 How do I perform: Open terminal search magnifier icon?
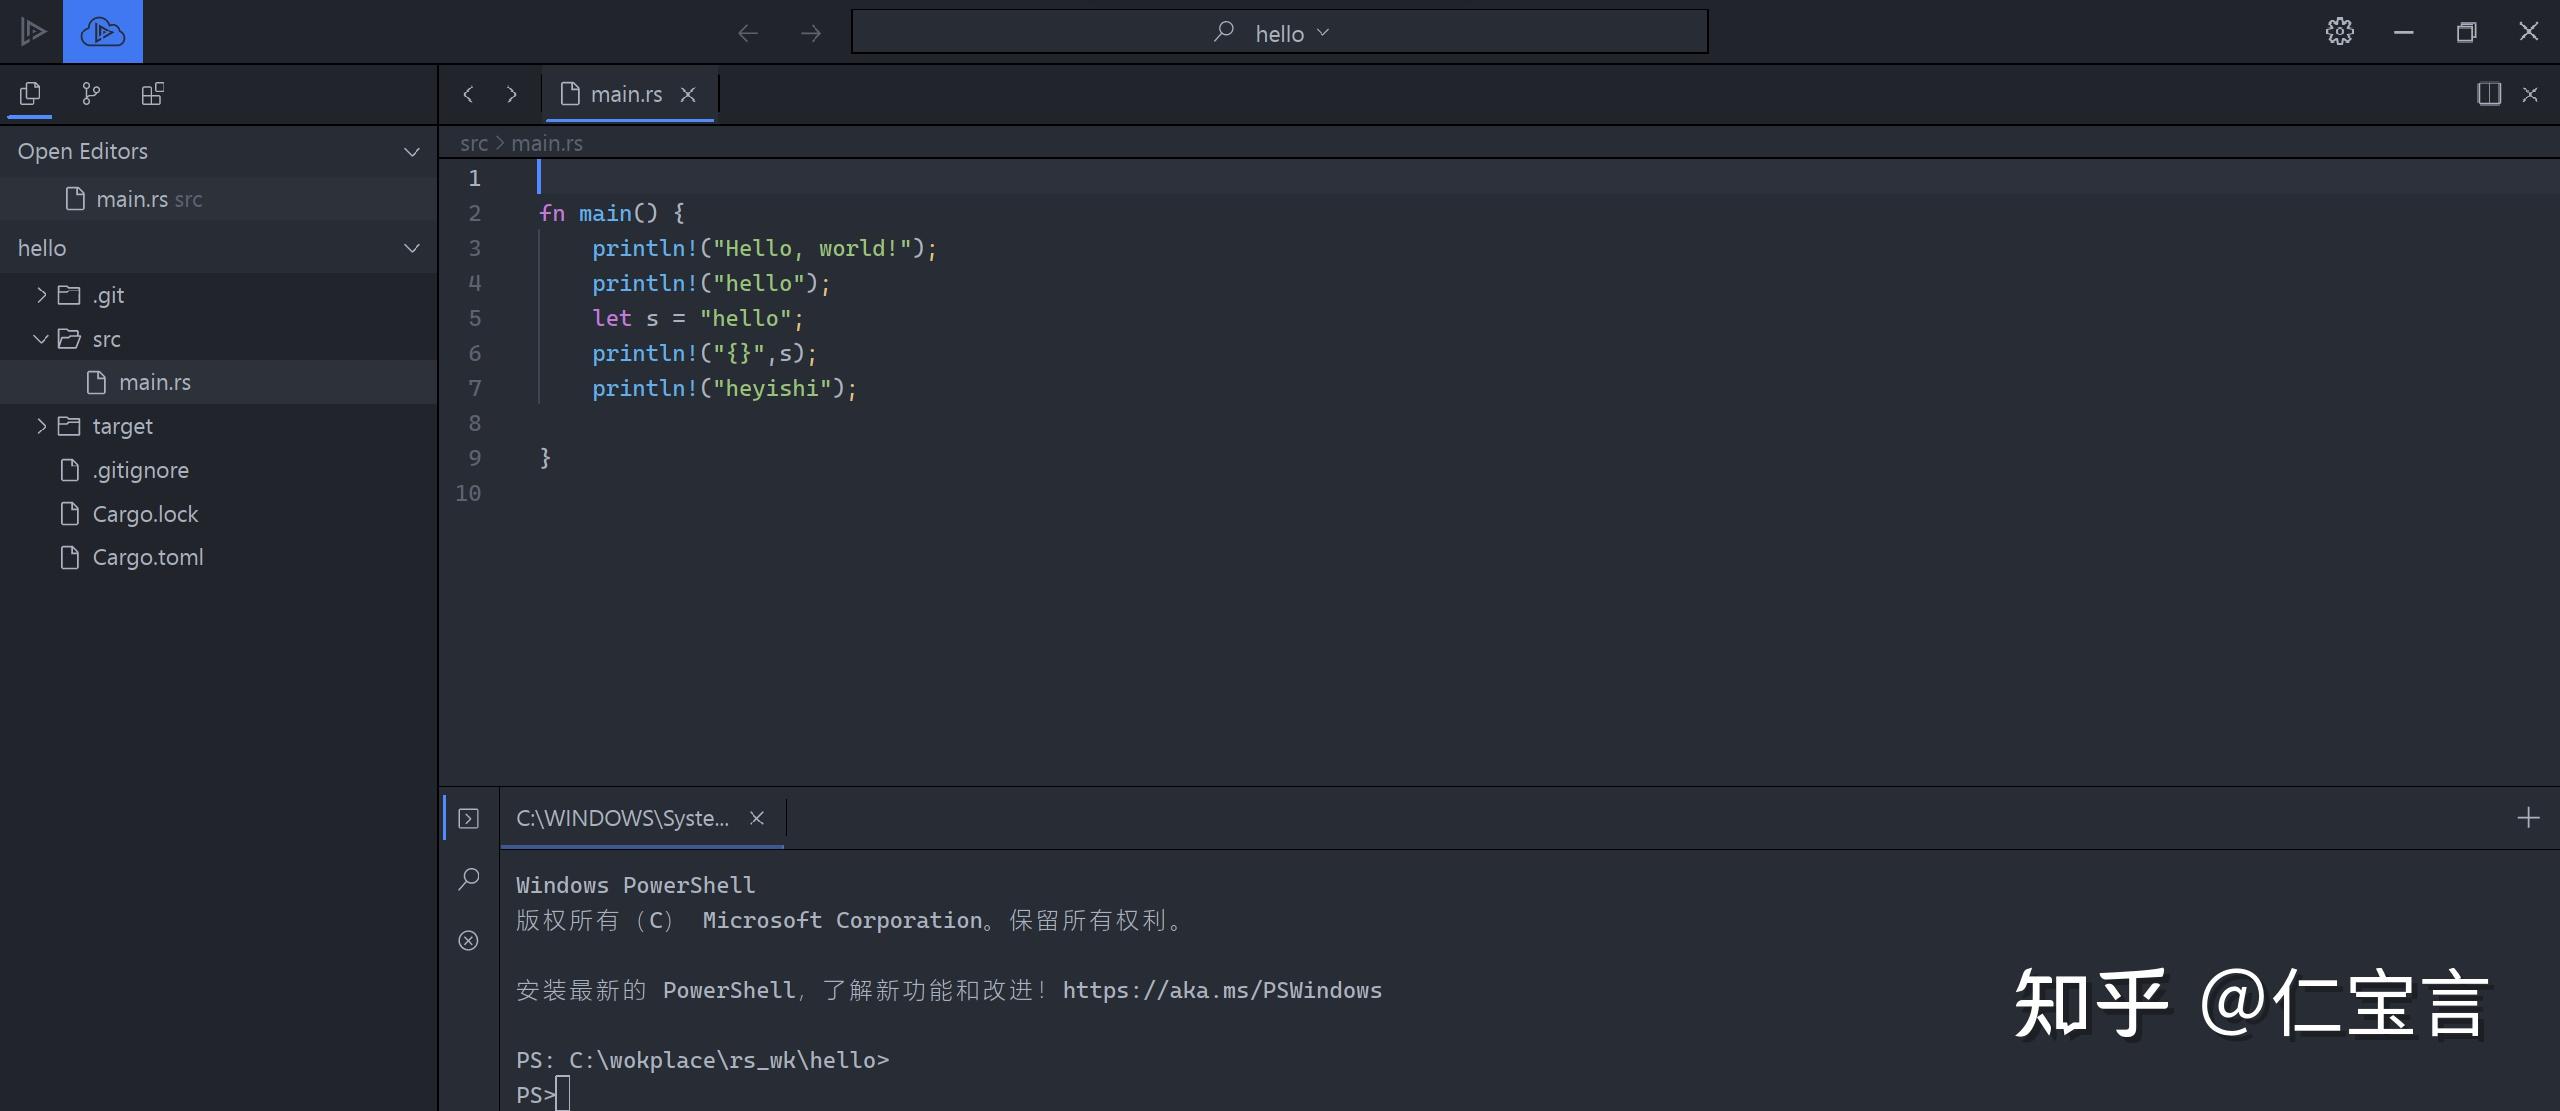(x=468, y=879)
